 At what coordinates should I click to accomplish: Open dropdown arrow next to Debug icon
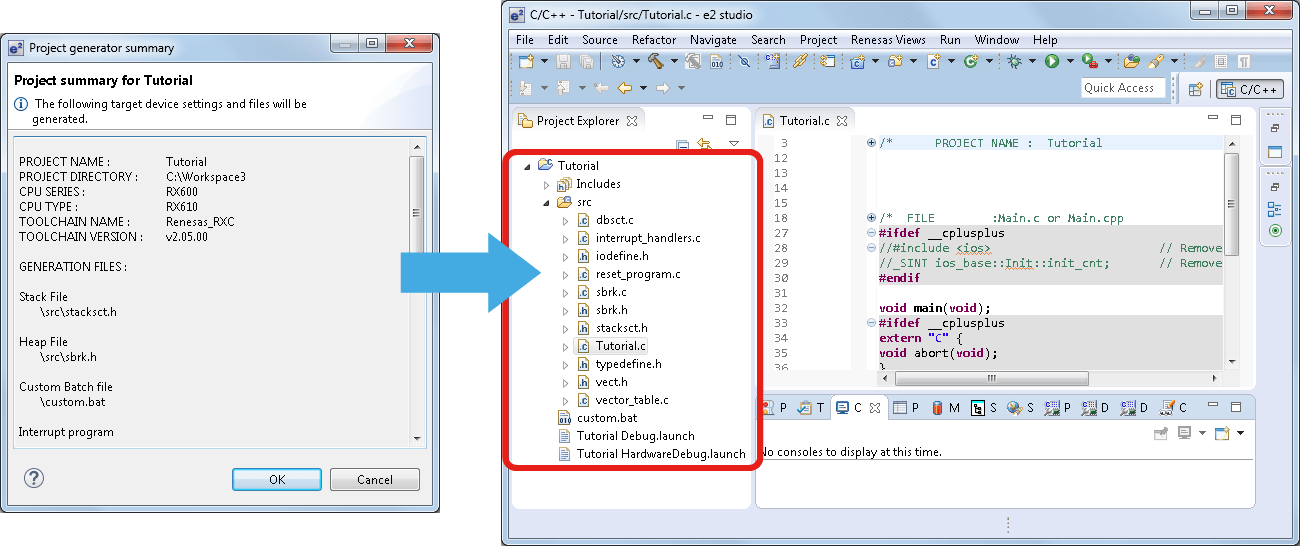[1032, 61]
